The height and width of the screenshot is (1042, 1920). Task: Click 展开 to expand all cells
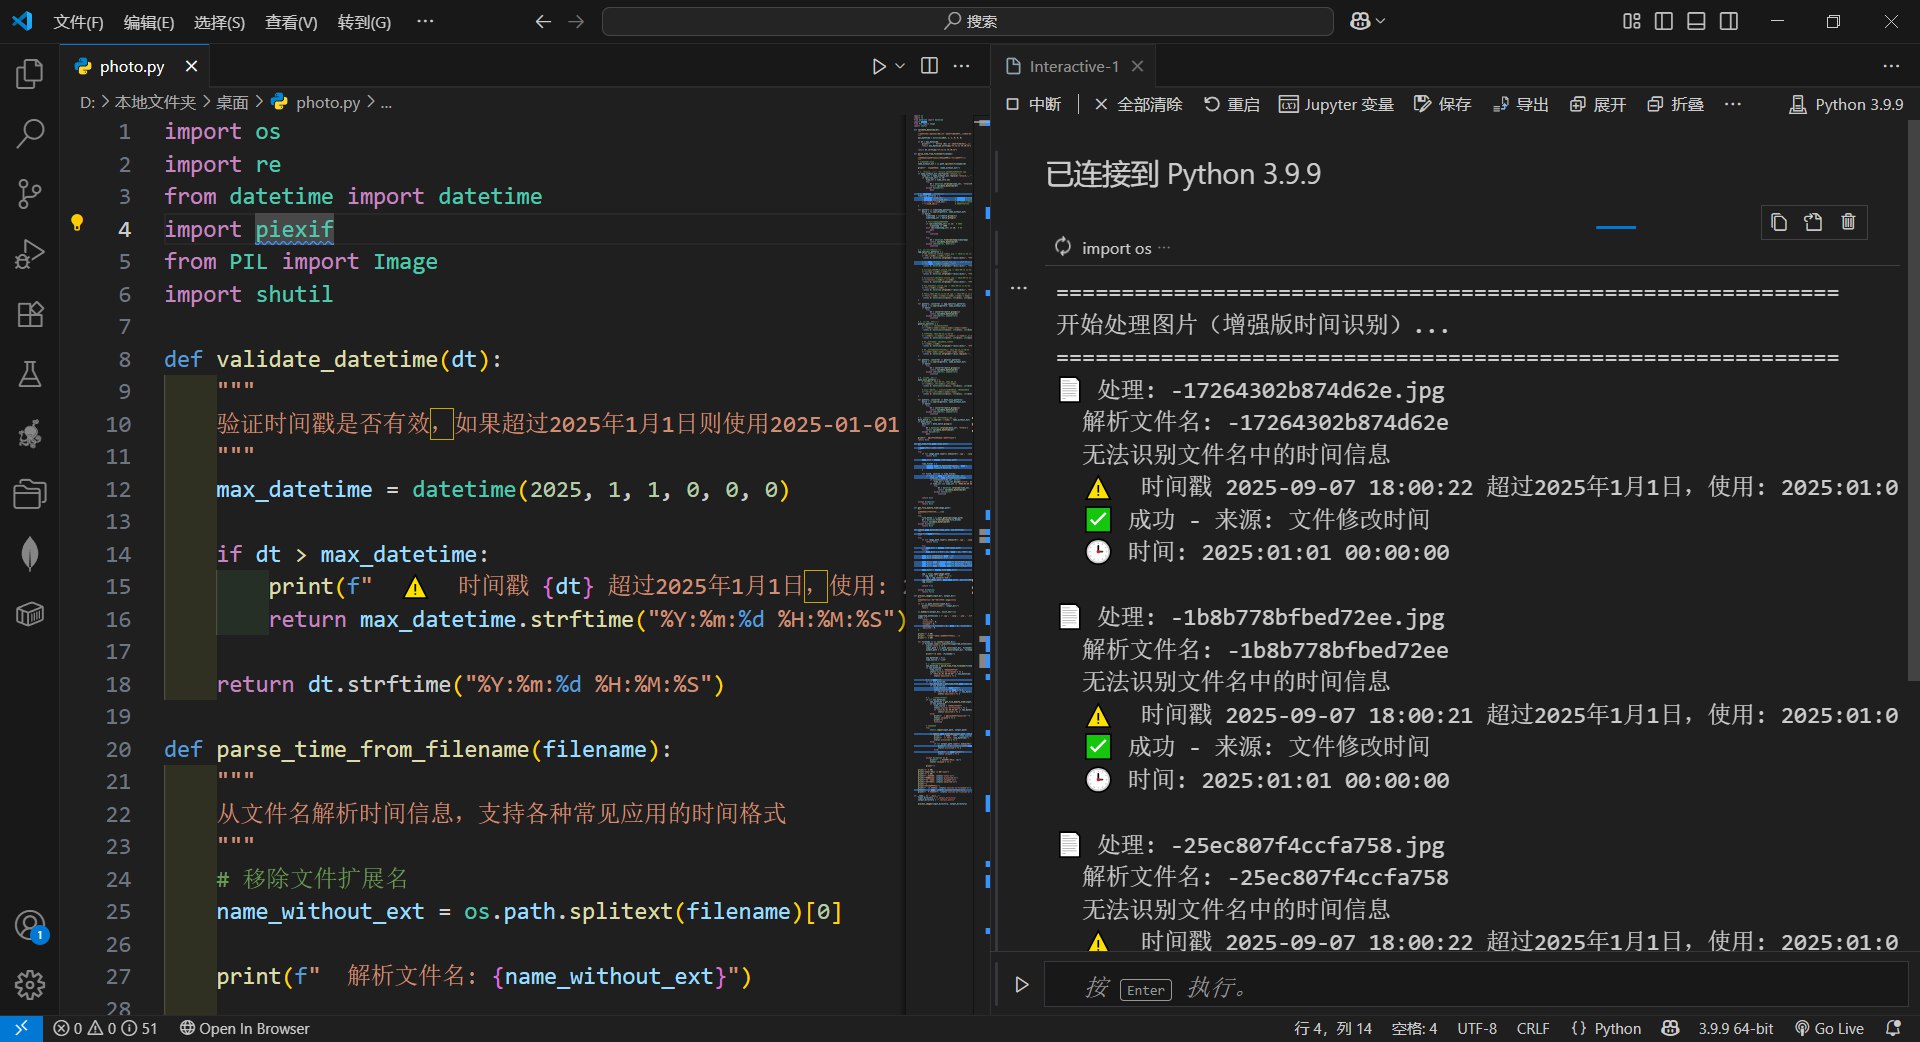point(1598,104)
